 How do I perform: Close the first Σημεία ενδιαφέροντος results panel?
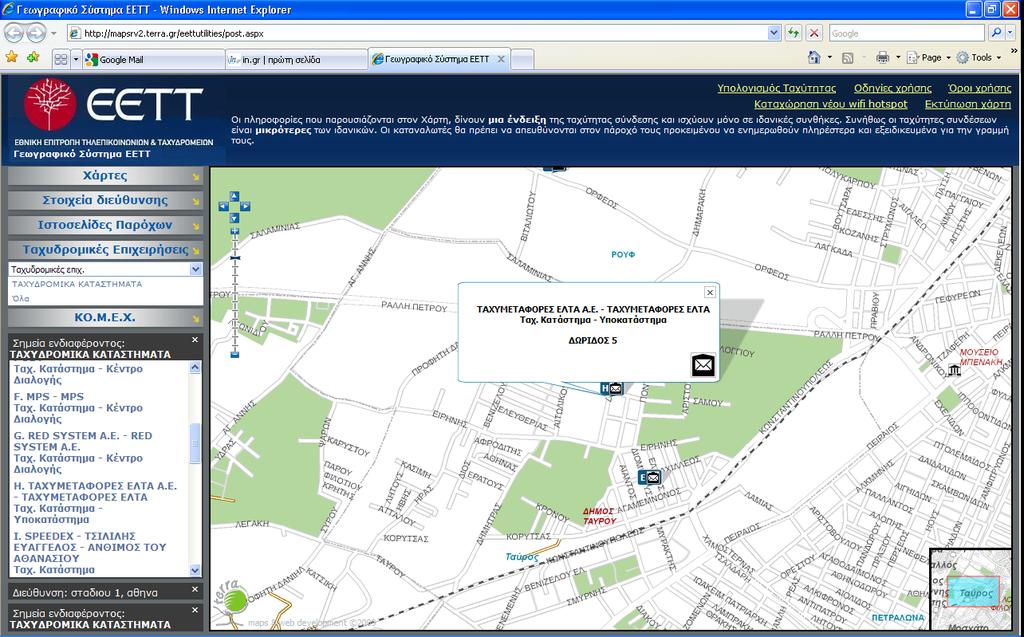(195, 340)
